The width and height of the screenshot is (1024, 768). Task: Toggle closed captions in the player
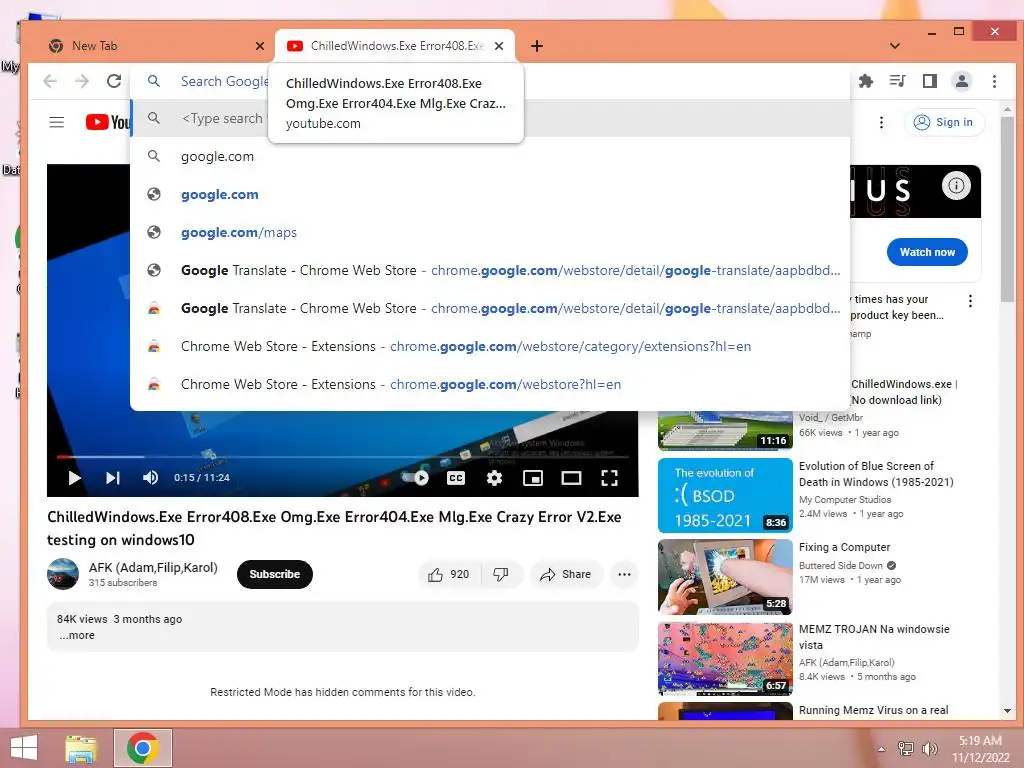tap(456, 478)
